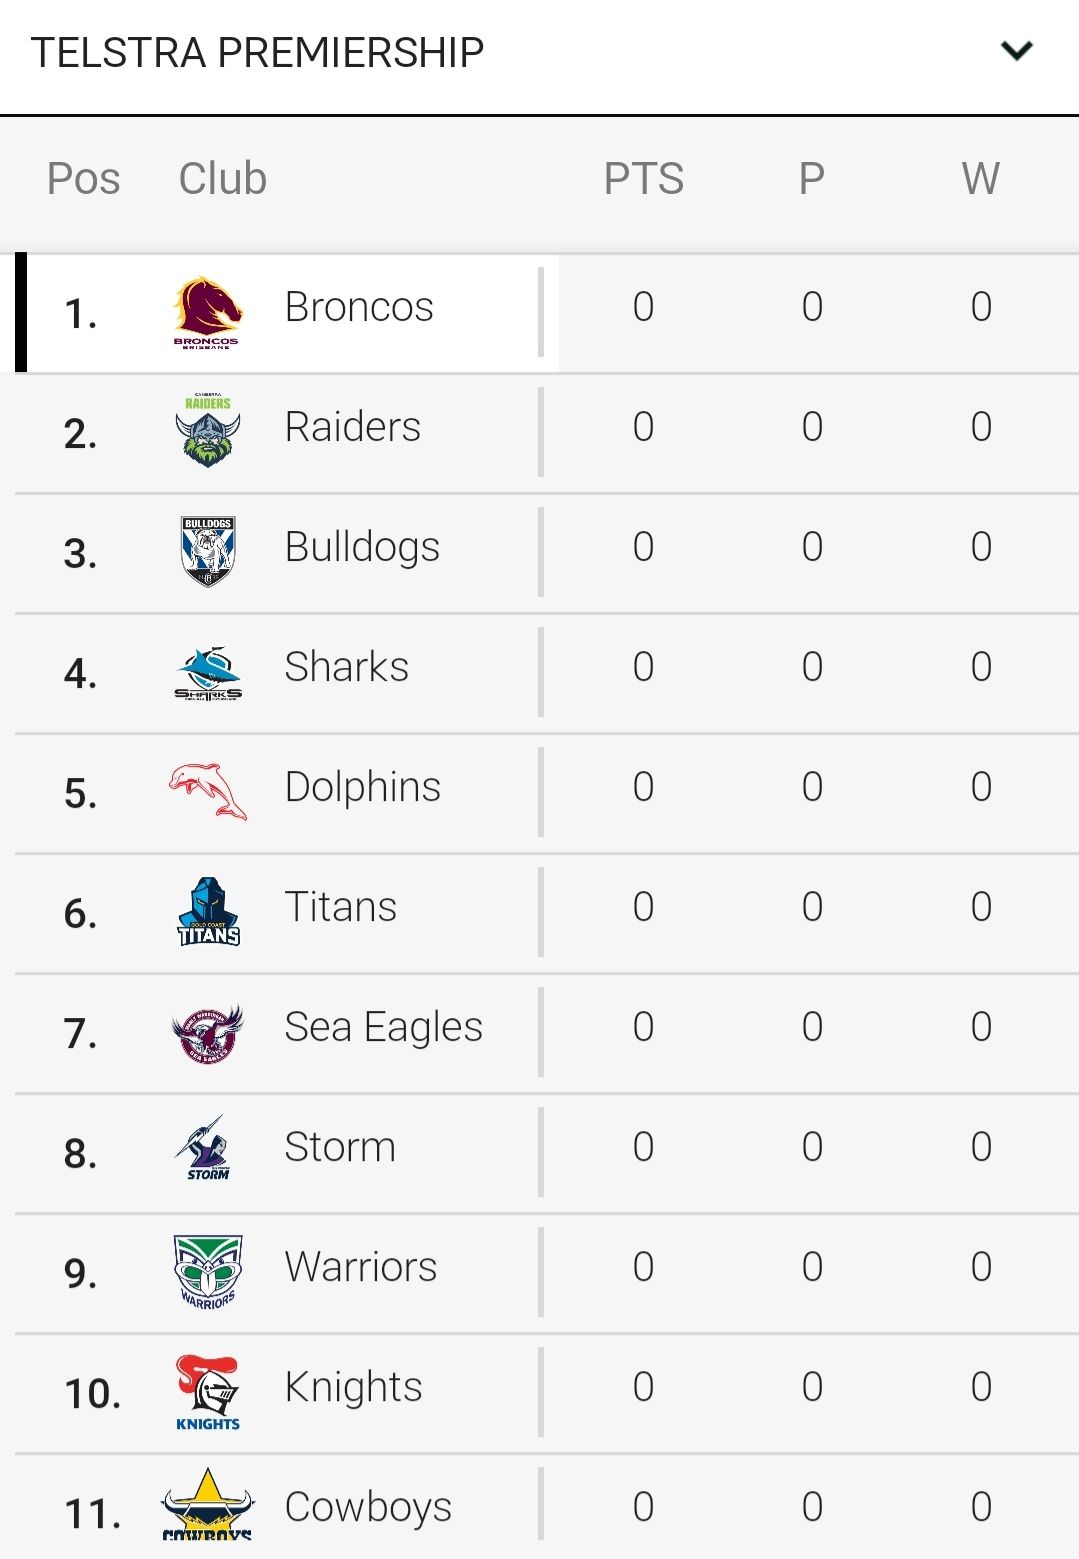The height and width of the screenshot is (1559, 1079).
Task: Click the Cowboys team logo
Action: coord(208,1503)
